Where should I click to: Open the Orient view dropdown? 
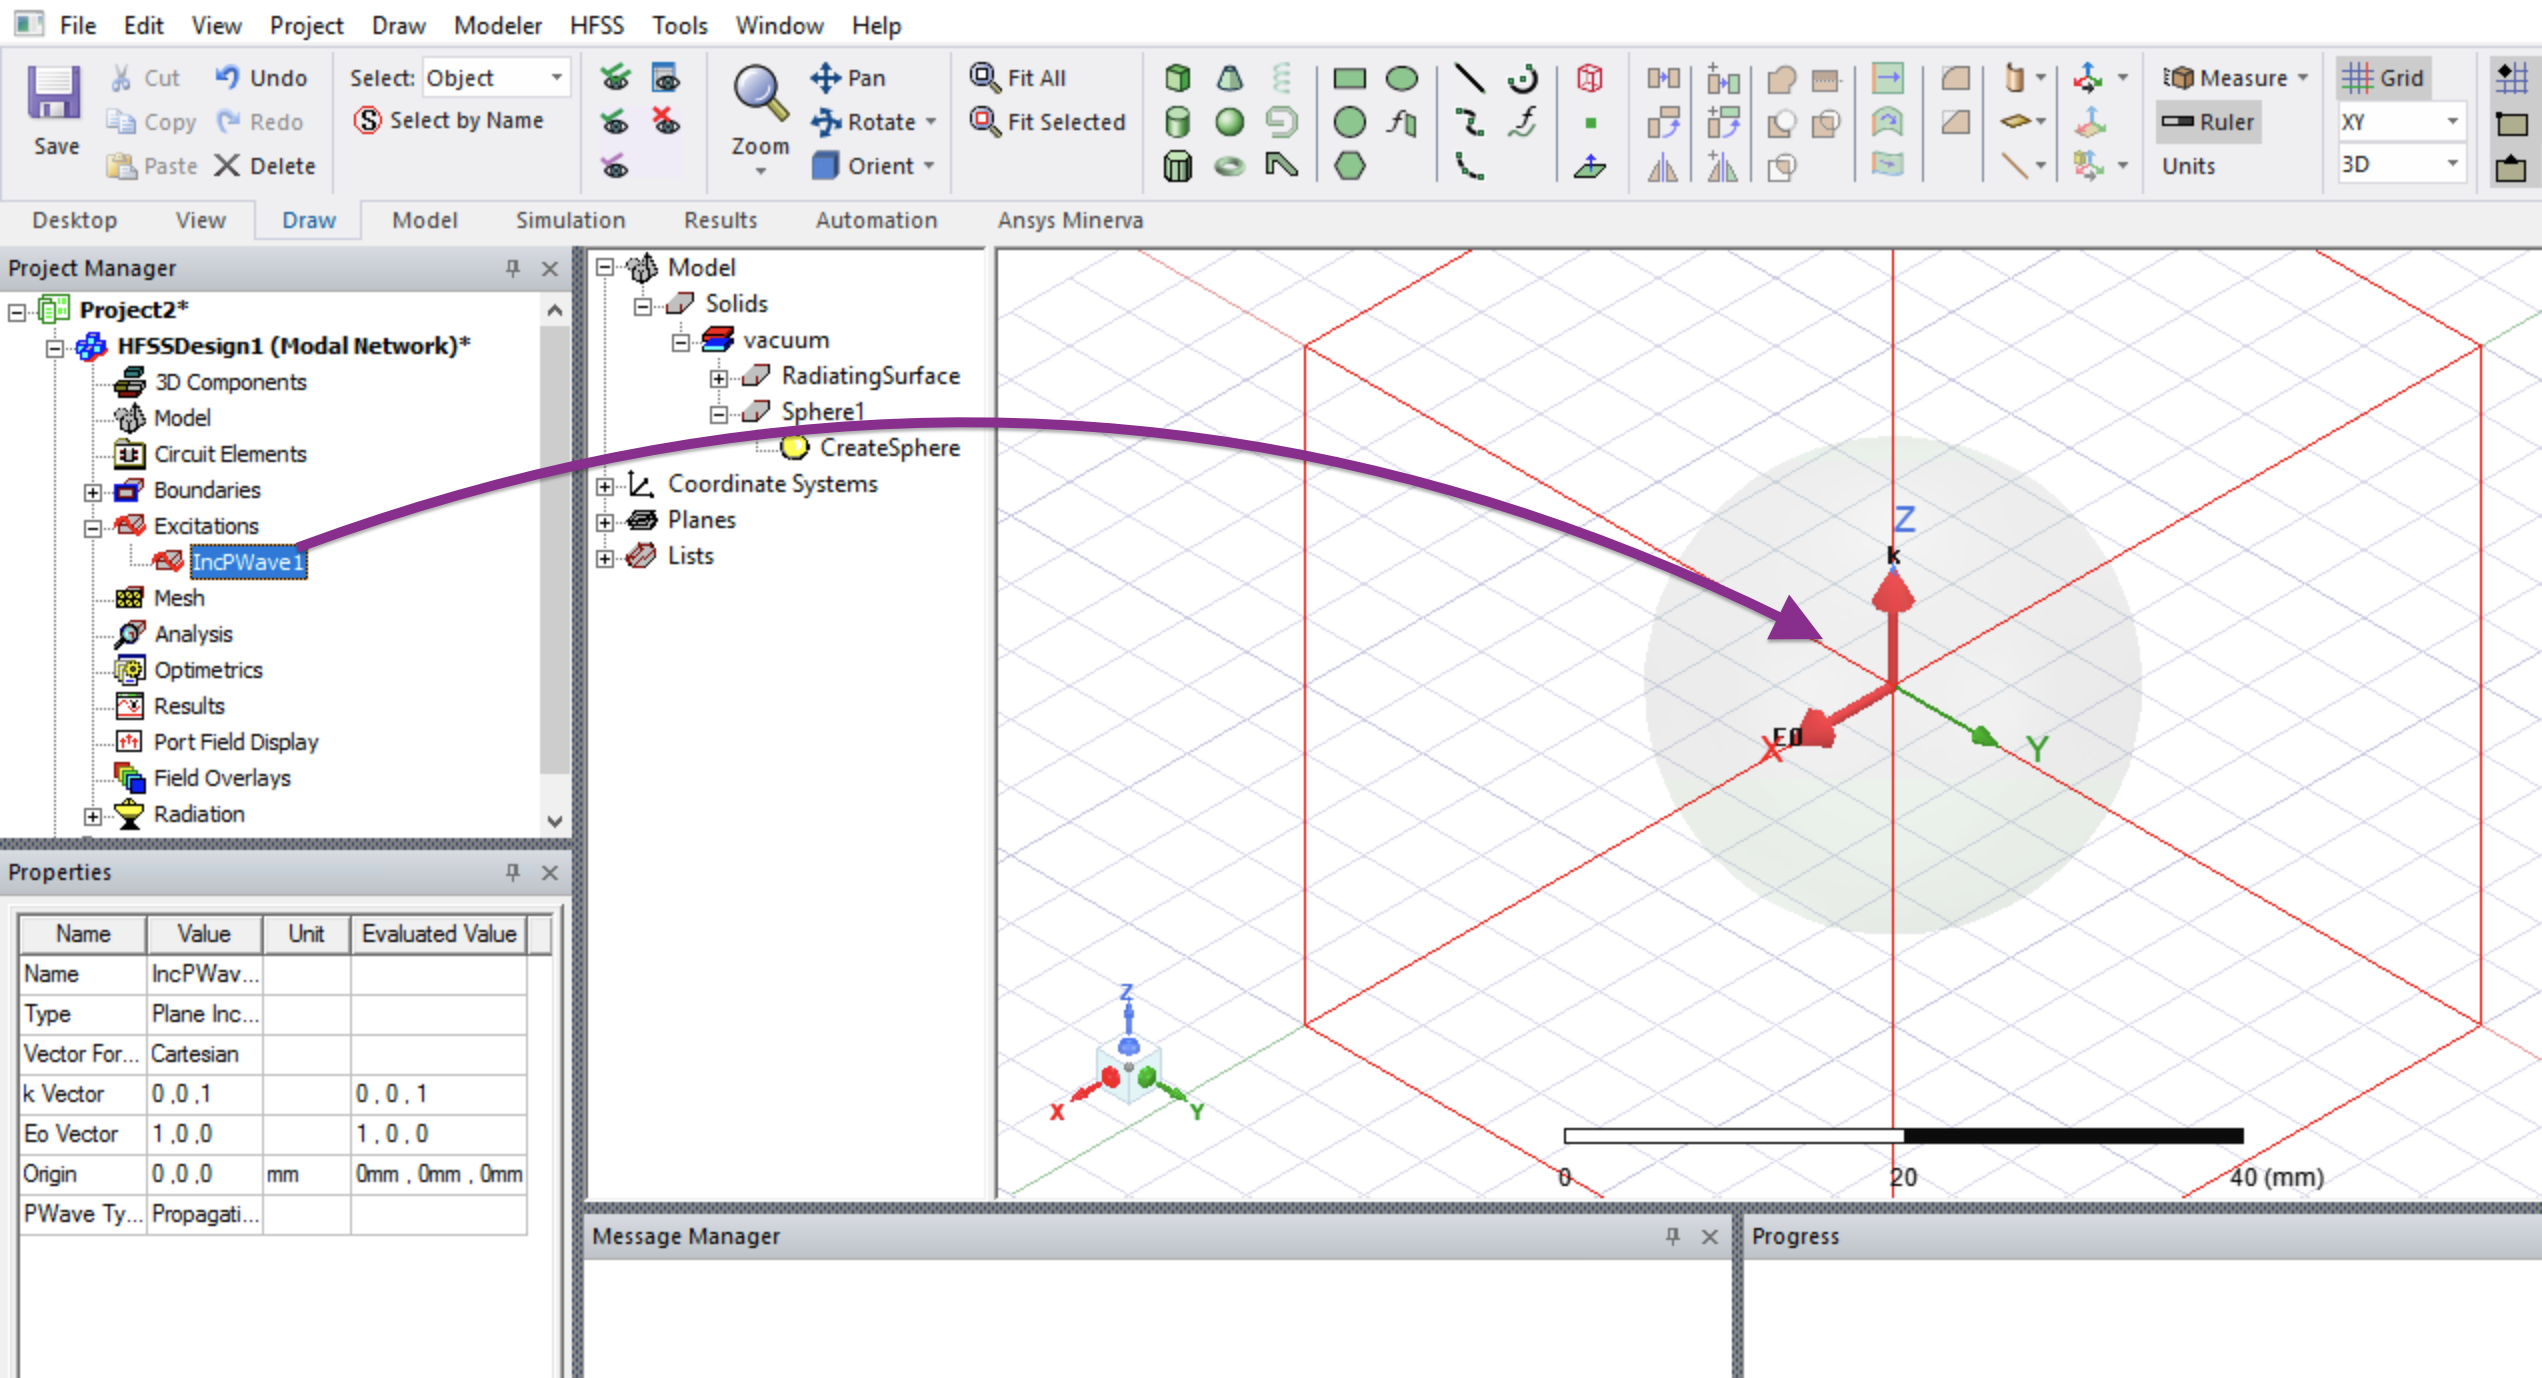(929, 165)
